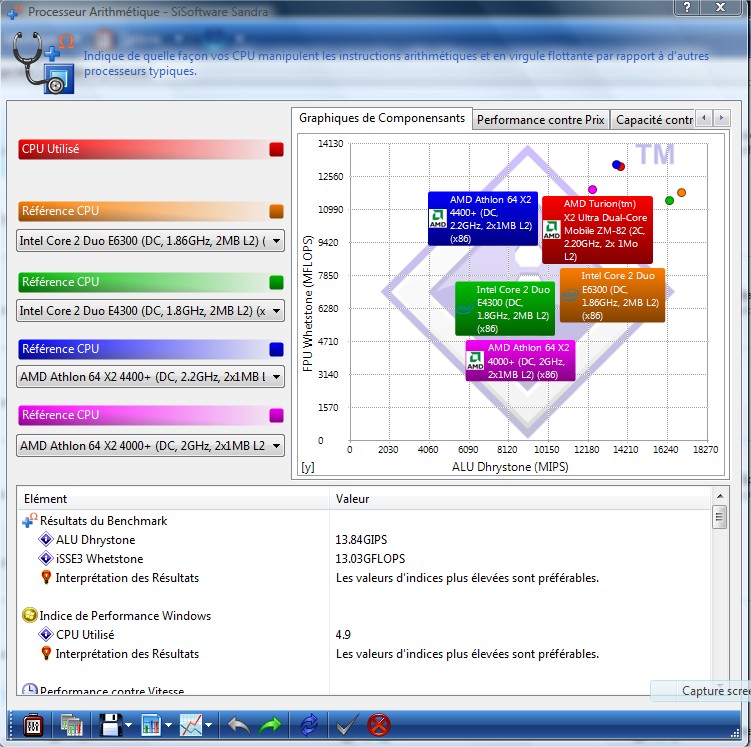This screenshot has width=751, height=747.
Task: Click the red CPU Utilisé color swatch
Action: click(276, 149)
